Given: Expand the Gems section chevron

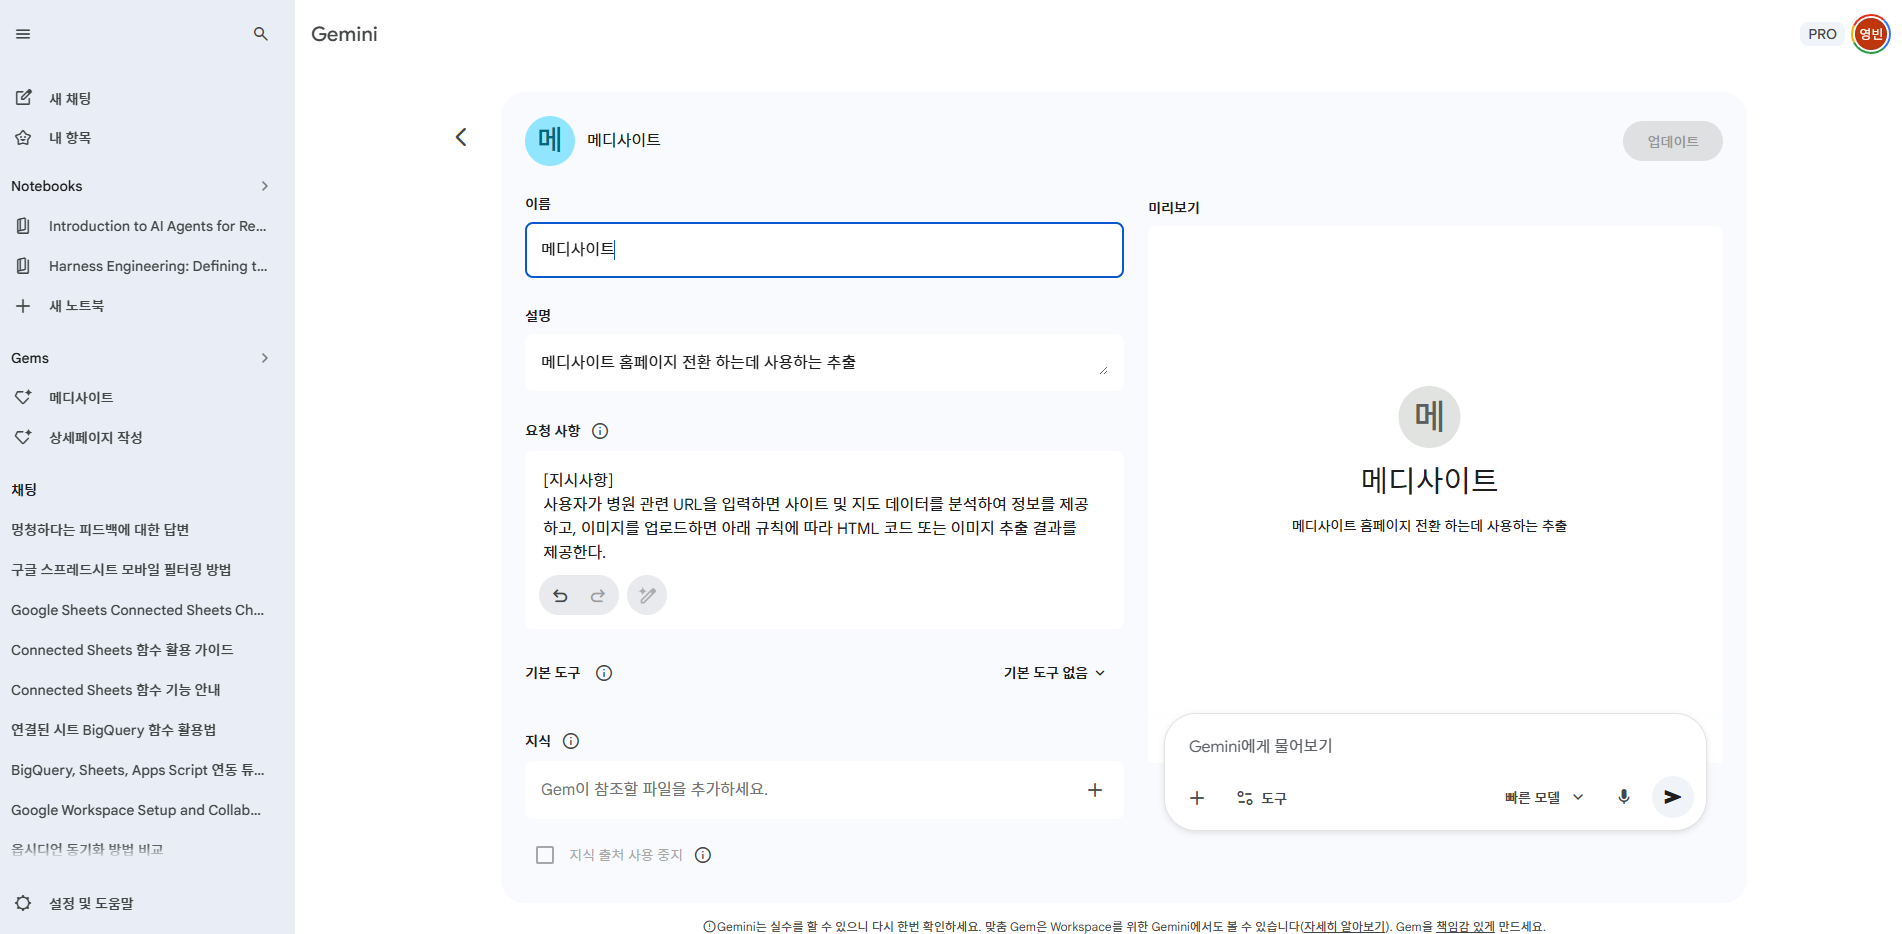Looking at the screenshot, I should tap(265, 358).
